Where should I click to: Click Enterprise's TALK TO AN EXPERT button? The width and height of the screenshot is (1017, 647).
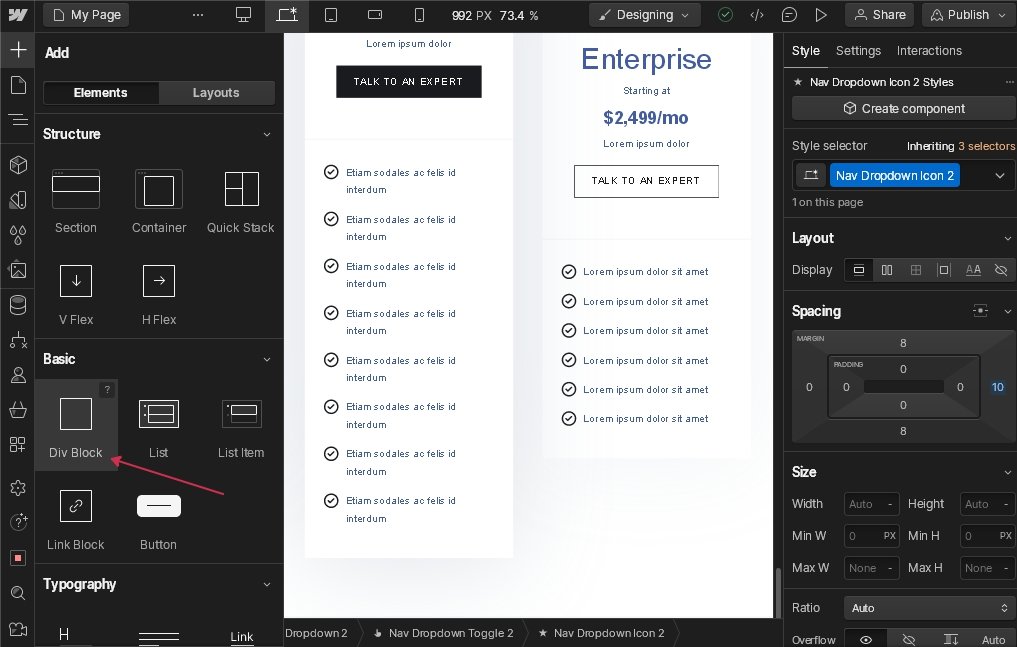click(646, 181)
